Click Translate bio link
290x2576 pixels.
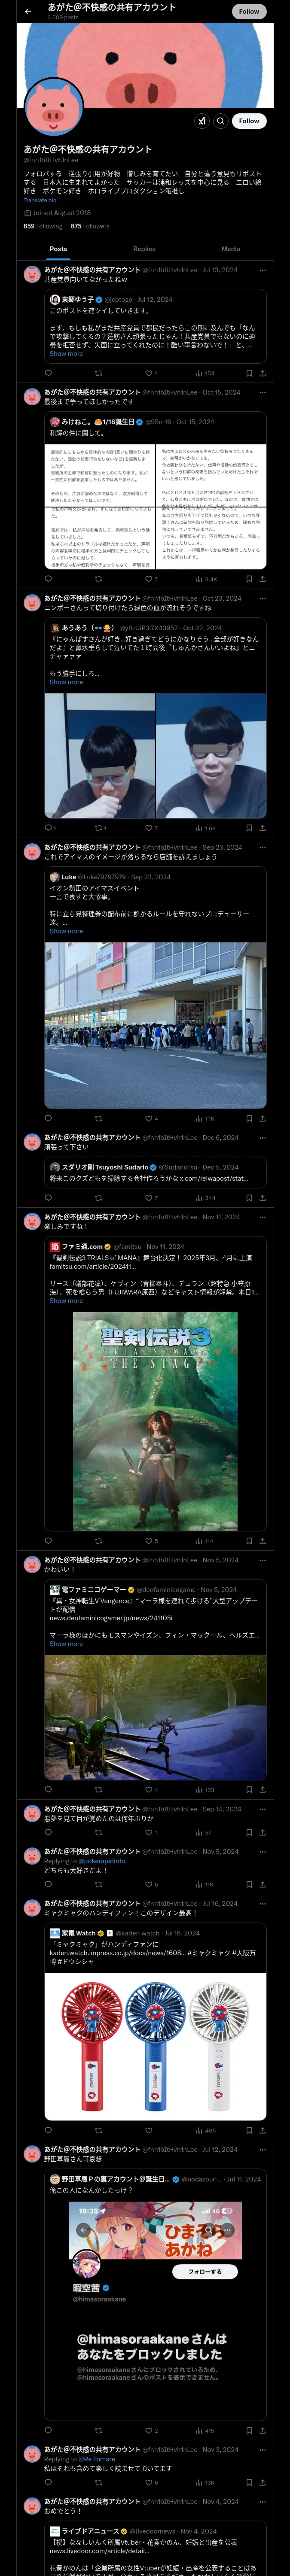[40, 200]
